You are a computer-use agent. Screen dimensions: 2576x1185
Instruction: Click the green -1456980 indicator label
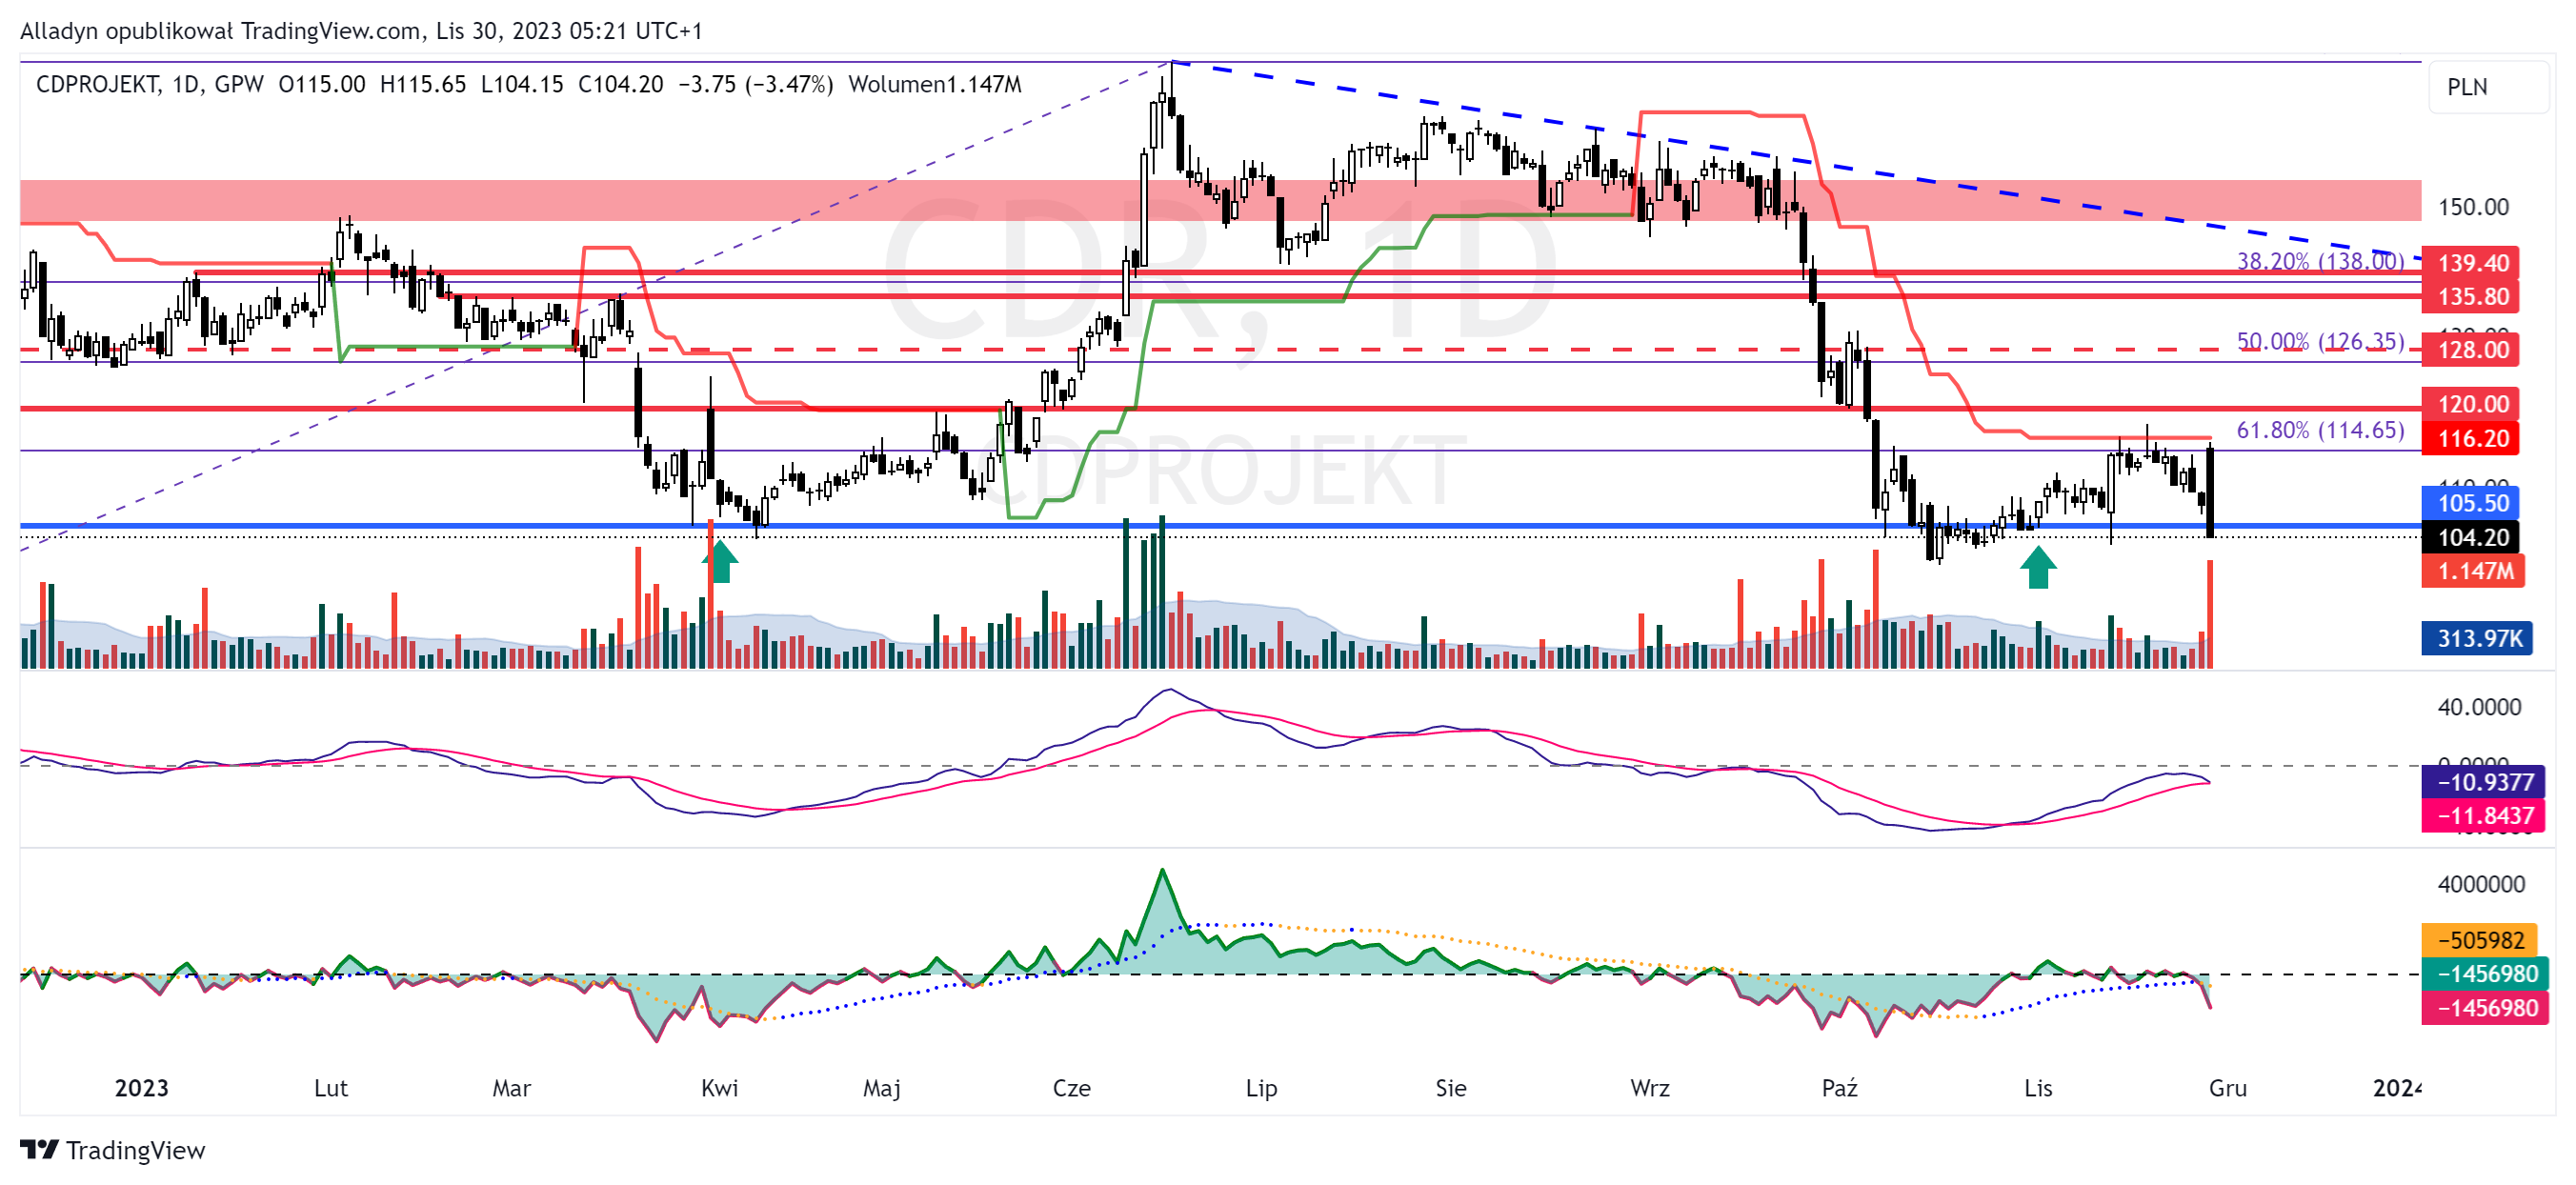coord(2485,975)
